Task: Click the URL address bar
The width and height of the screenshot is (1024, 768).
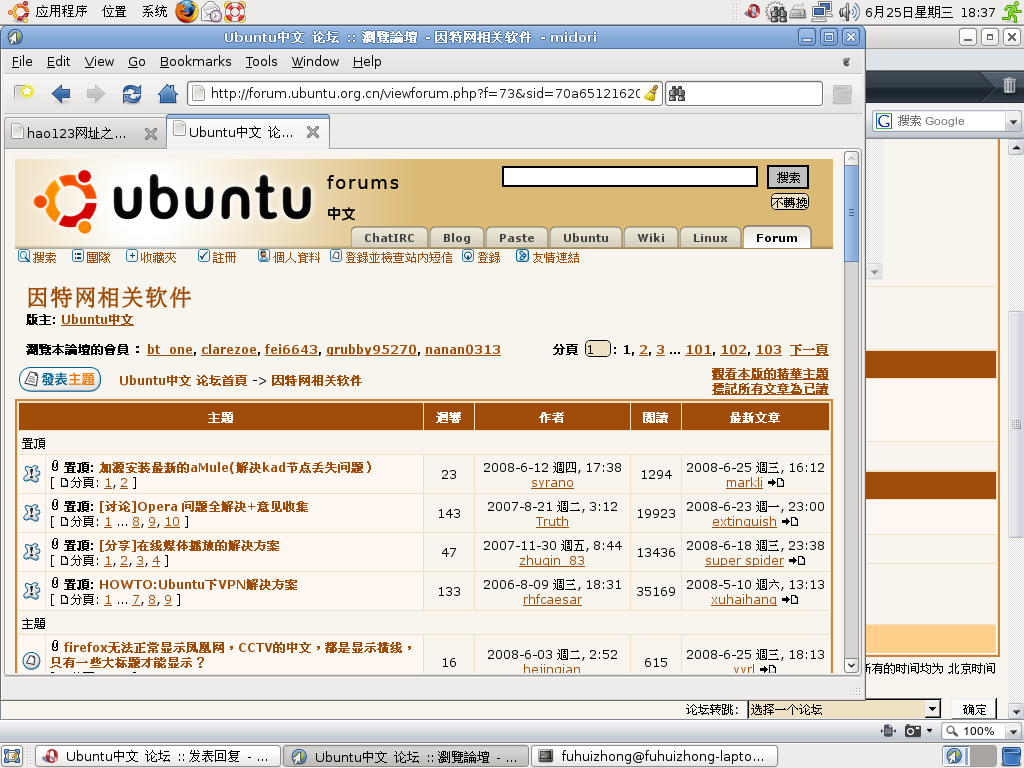Action: coord(424,93)
